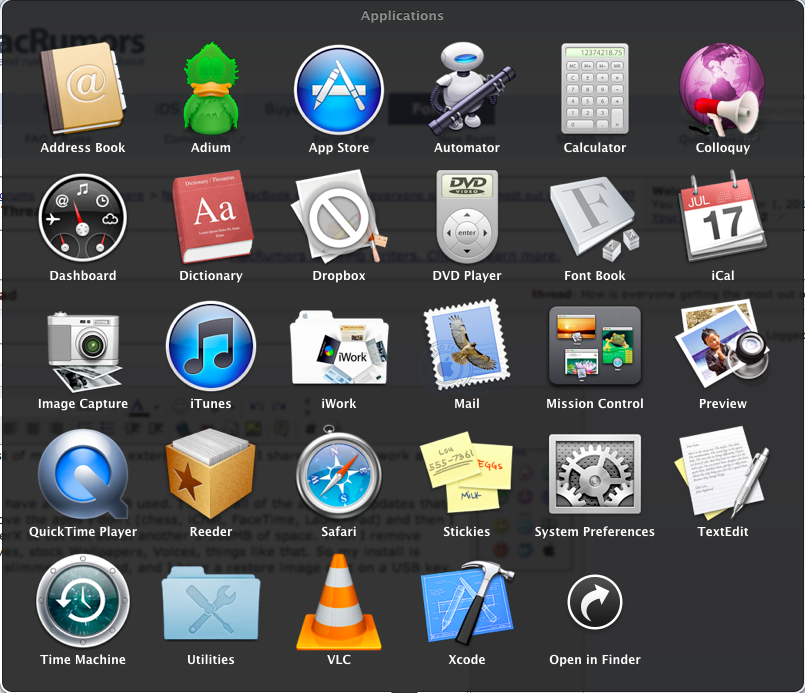The height and width of the screenshot is (693, 805).
Task: Open the iWork folder icon
Action: 339,347
